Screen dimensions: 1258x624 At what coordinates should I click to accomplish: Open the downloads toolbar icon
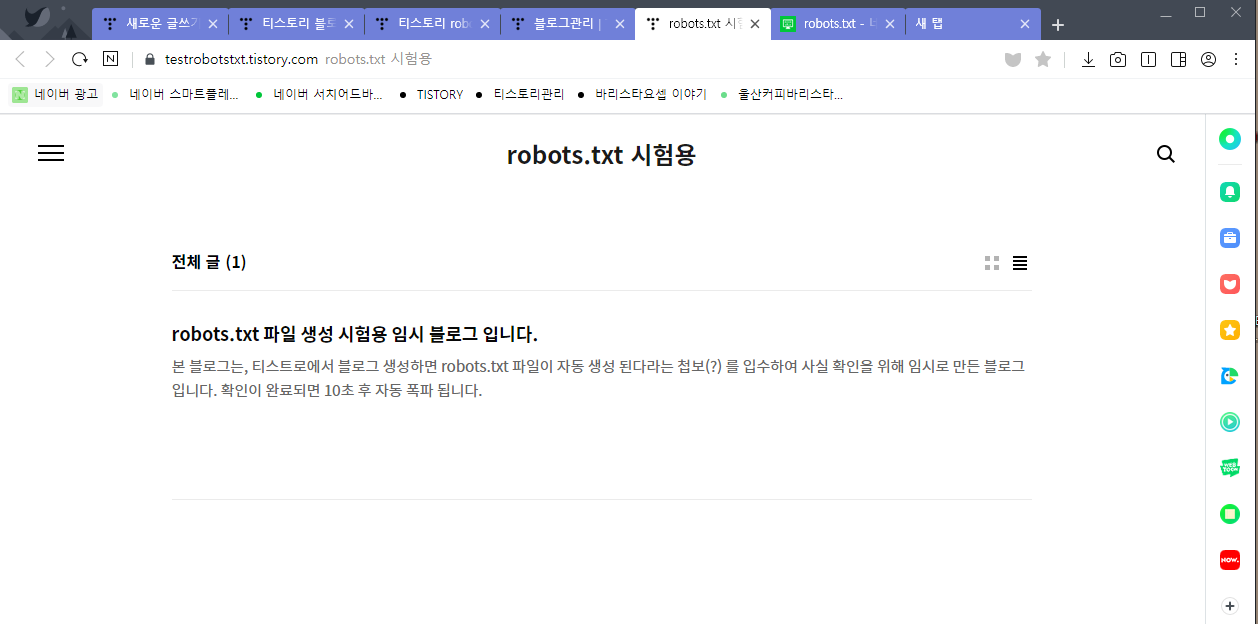pyautogui.click(x=1088, y=60)
